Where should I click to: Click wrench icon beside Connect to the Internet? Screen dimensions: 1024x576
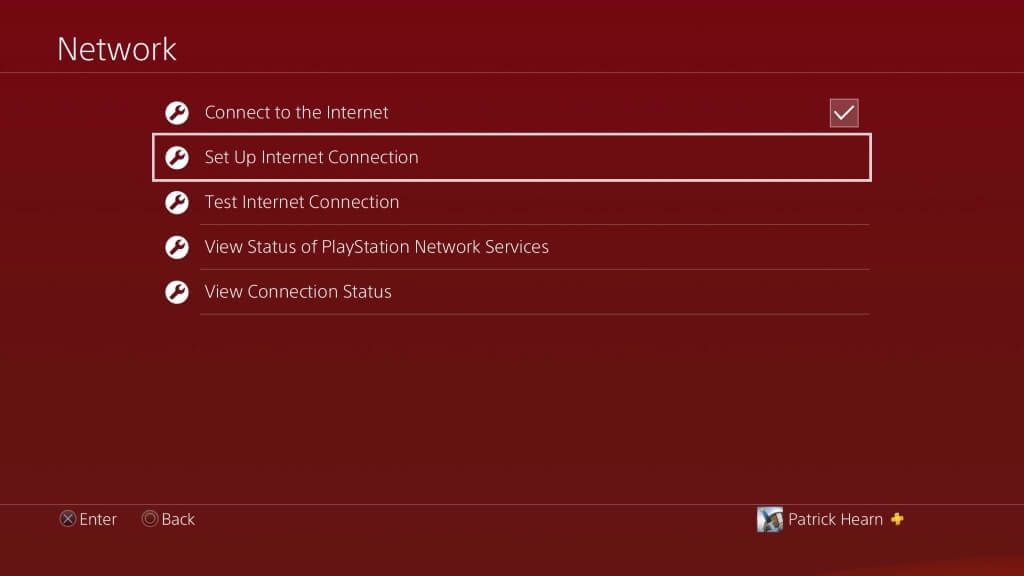click(x=177, y=113)
